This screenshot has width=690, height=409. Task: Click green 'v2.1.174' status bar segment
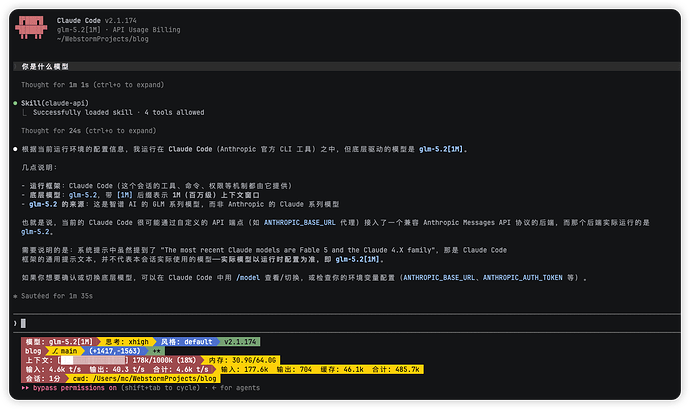pyautogui.click(x=240, y=342)
